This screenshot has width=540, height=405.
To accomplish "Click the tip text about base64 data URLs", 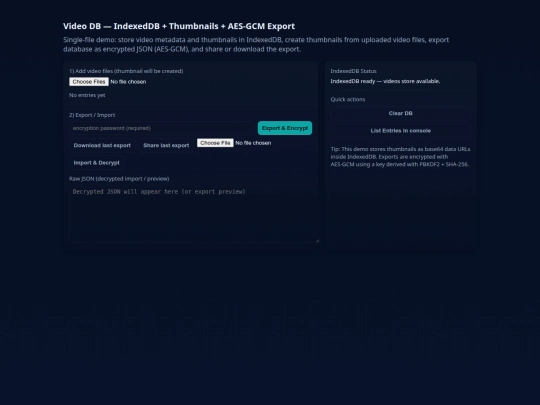I will (401, 157).
